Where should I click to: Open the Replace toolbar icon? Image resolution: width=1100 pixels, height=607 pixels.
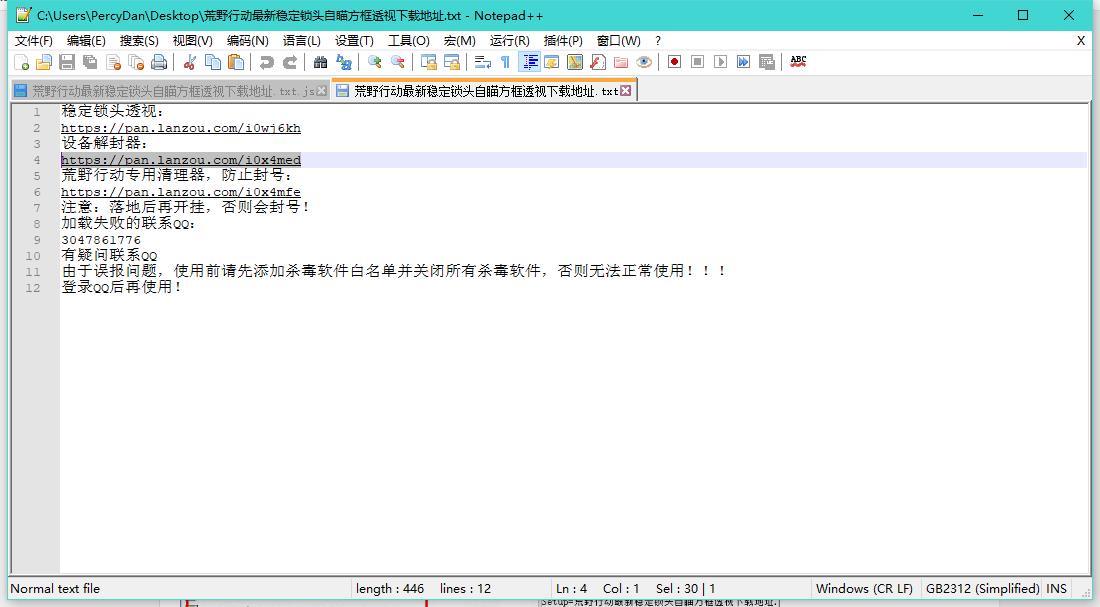(x=344, y=62)
